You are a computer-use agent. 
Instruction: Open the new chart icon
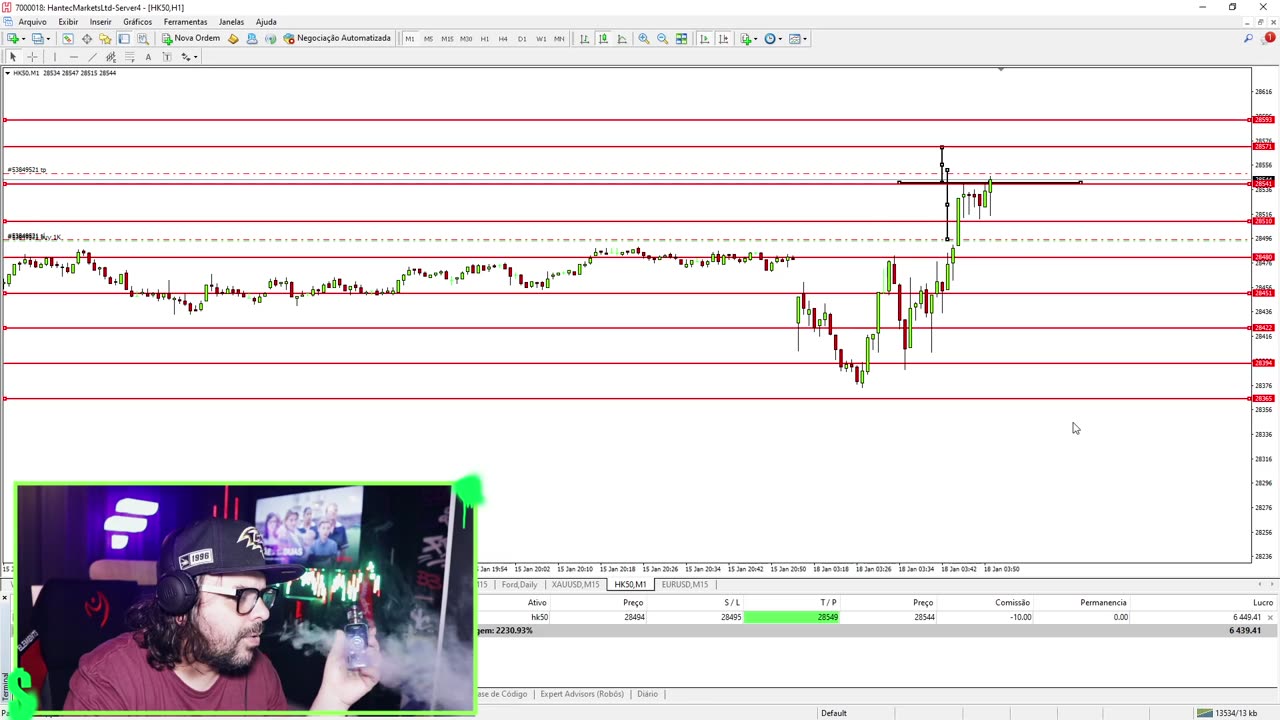coord(13,39)
